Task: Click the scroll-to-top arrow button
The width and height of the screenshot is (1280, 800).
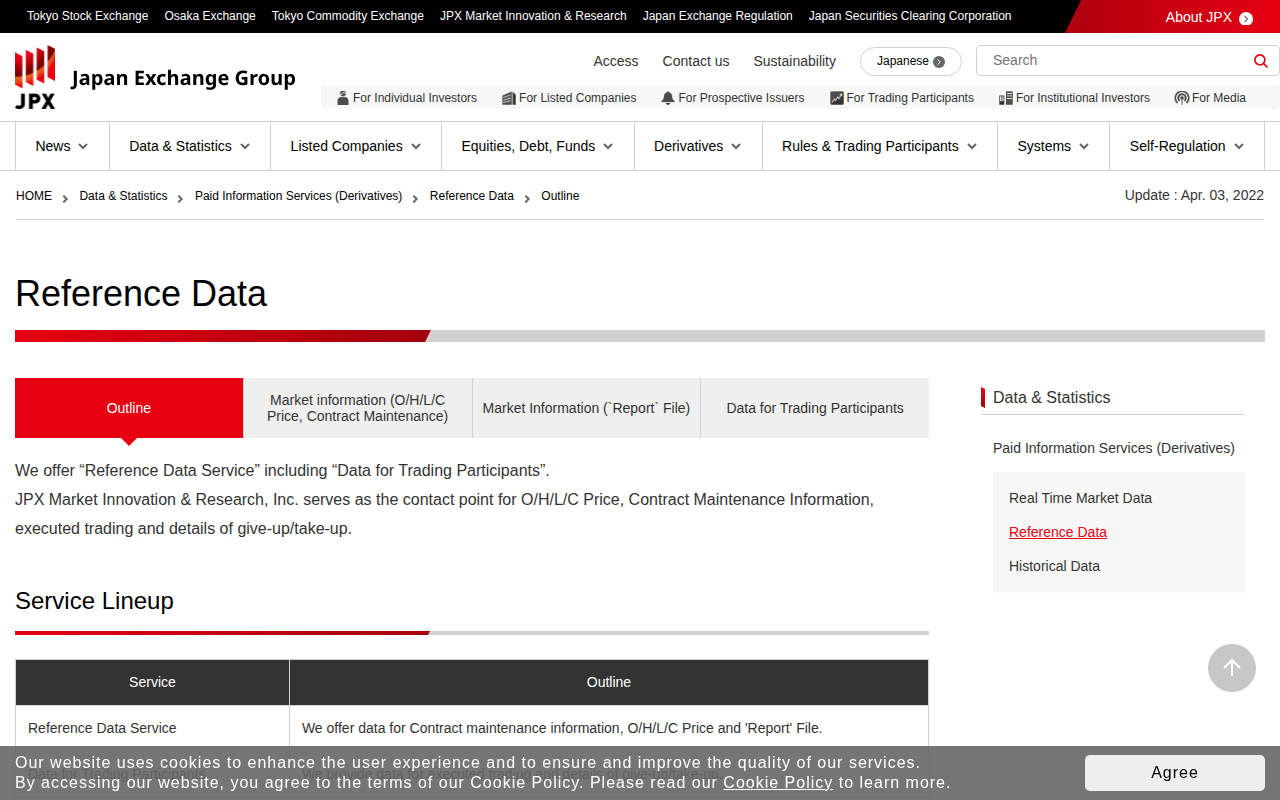Action: 1231,668
